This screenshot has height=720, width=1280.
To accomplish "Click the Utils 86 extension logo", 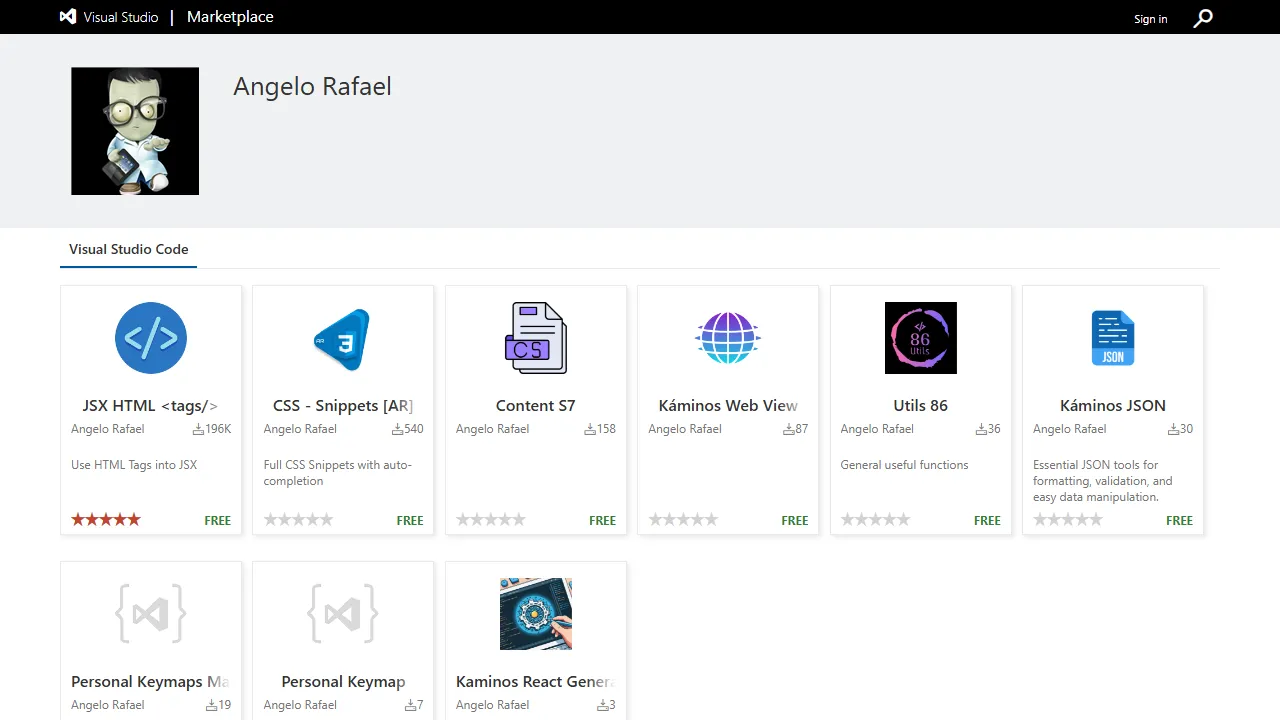I will (x=920, y=337).
